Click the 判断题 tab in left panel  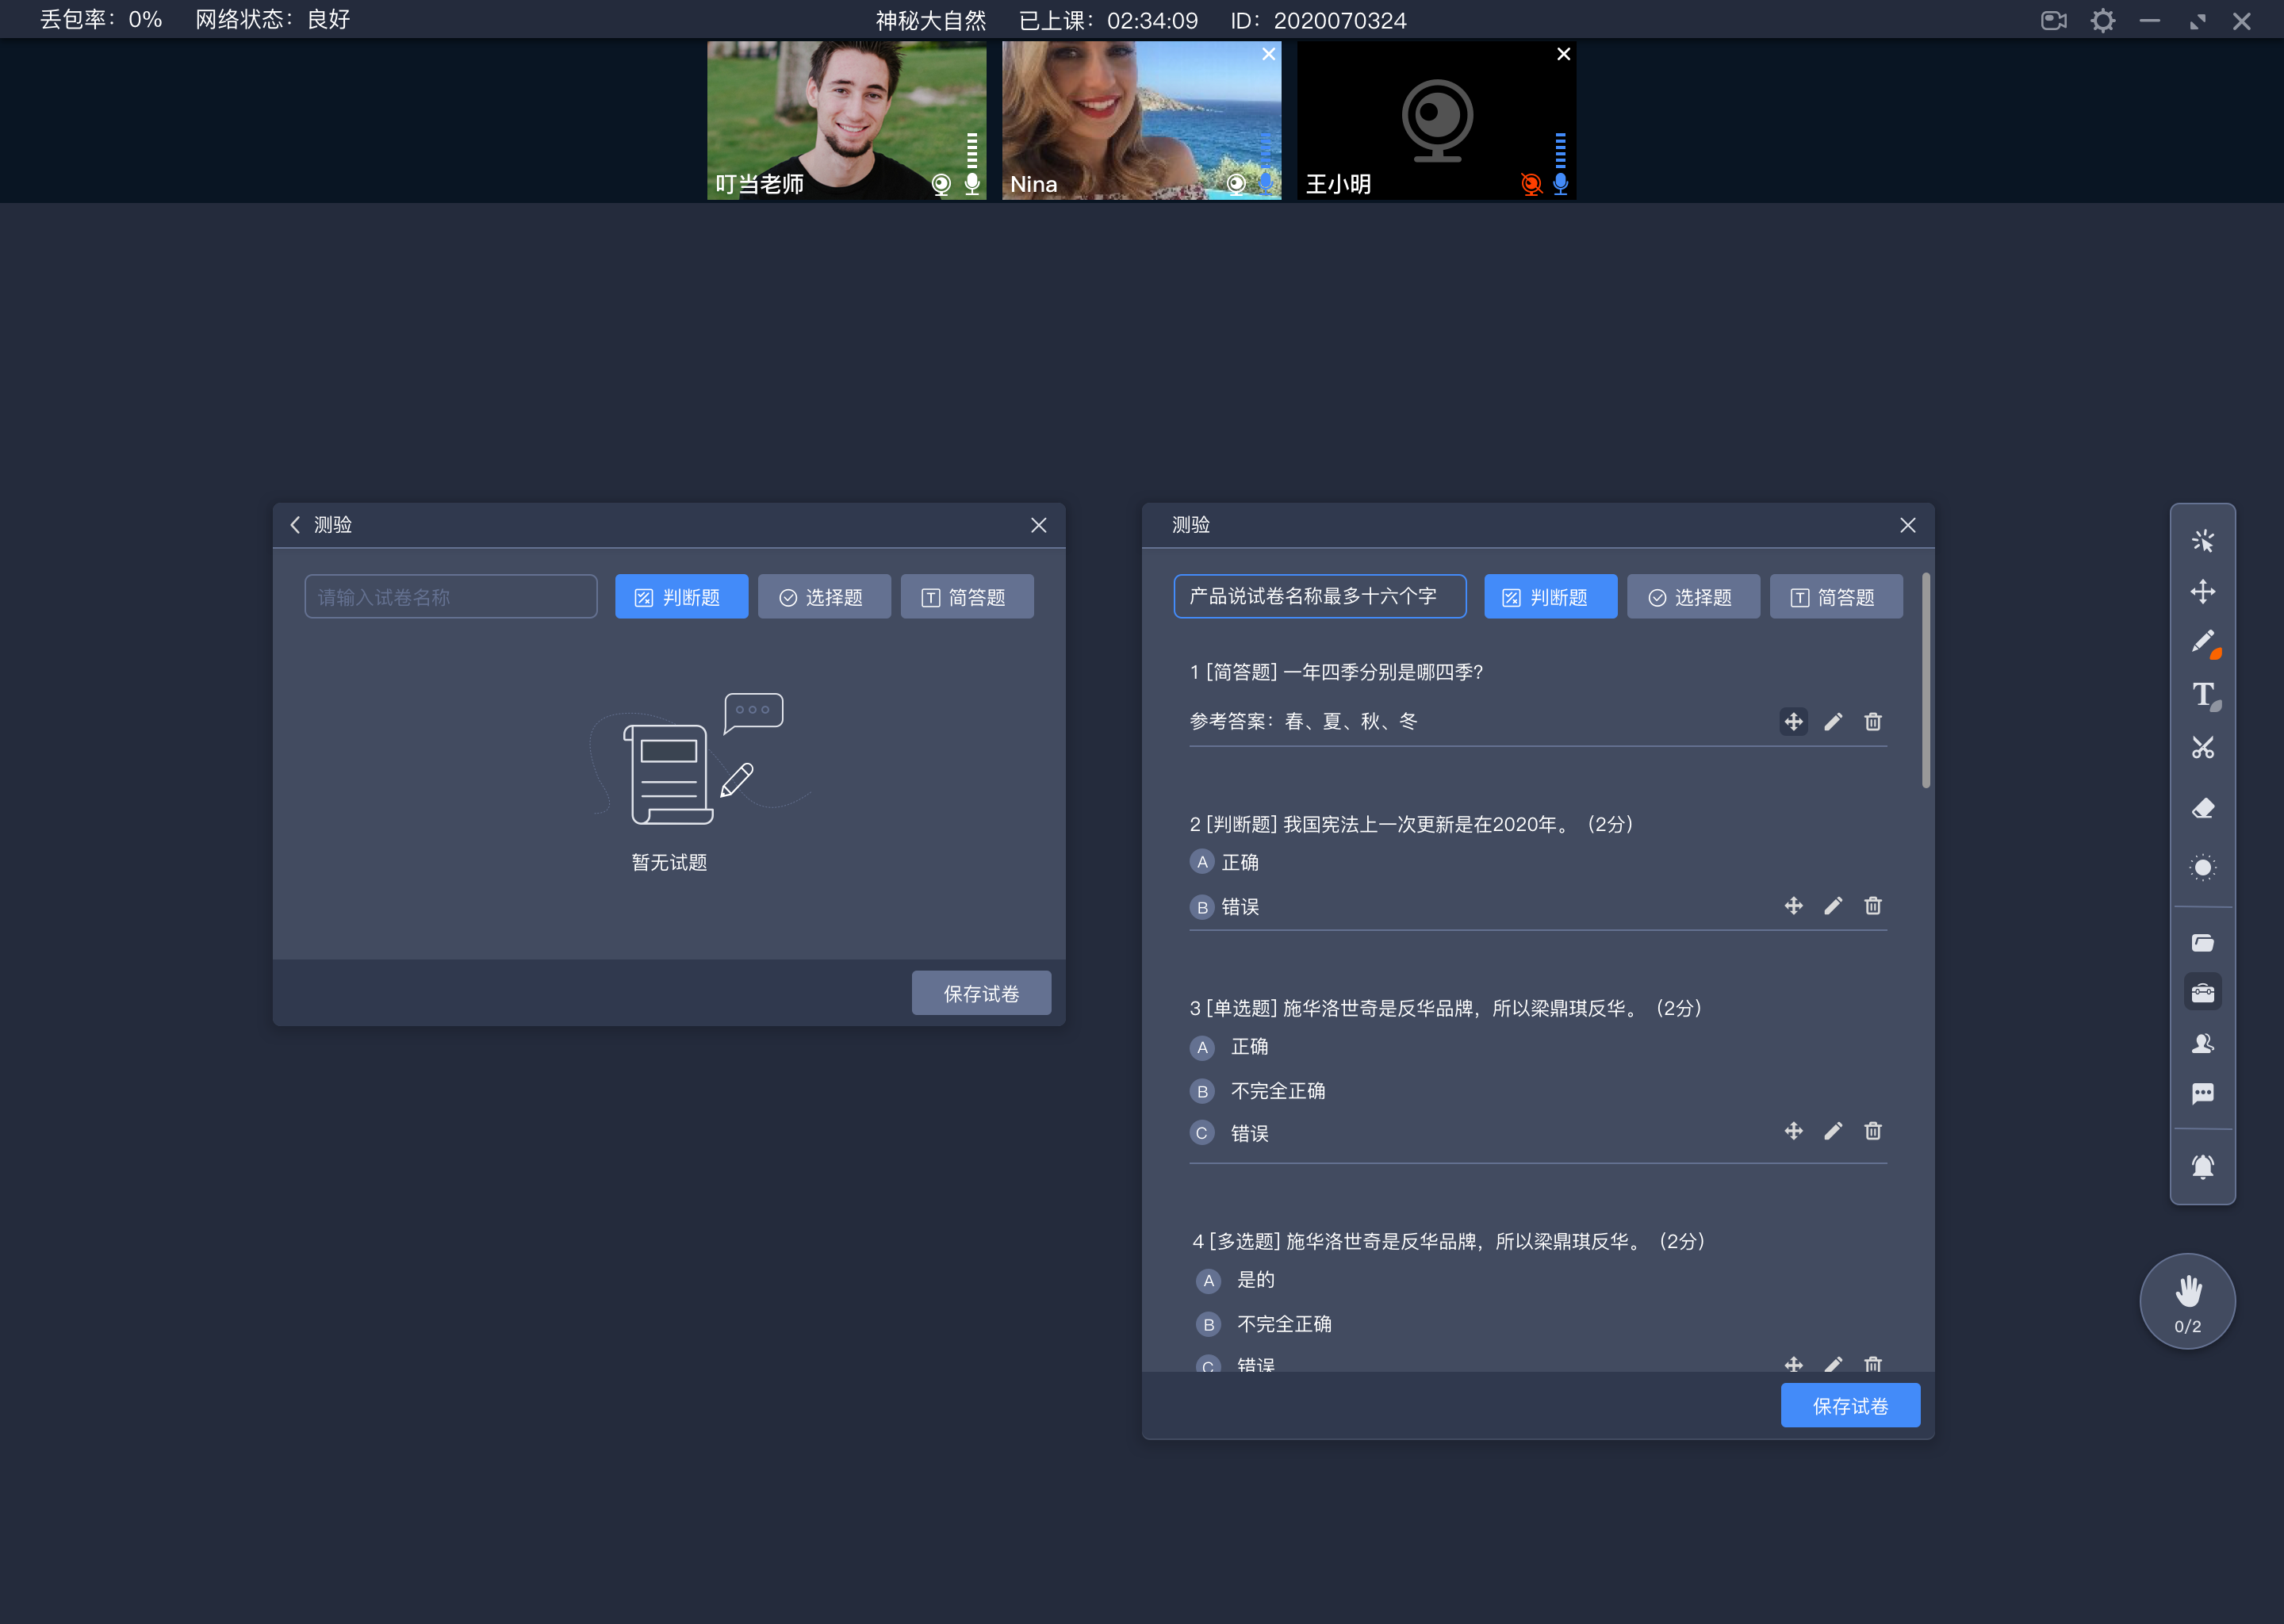(x=678, y=596)
